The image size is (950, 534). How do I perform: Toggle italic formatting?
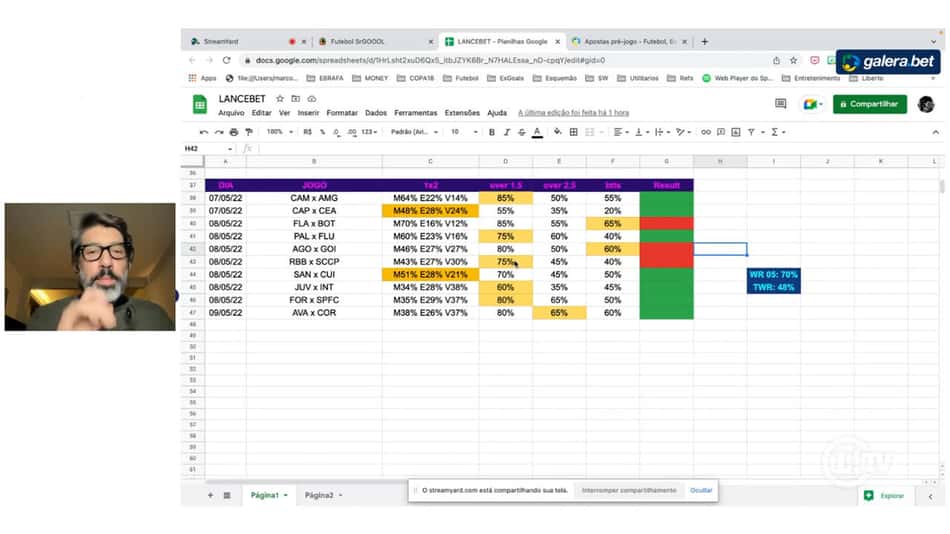click(507, 132)
